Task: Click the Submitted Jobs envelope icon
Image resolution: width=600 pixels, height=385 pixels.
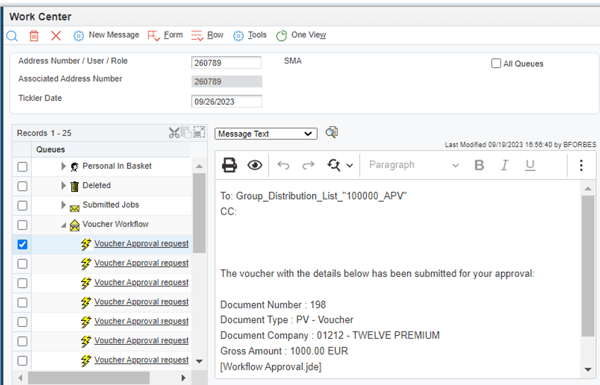Action: [75, 208]
